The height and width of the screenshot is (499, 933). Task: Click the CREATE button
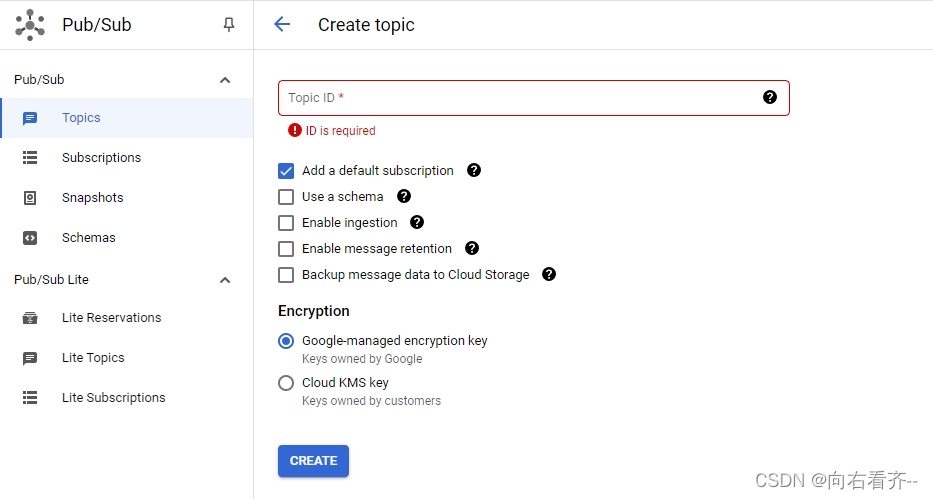click(x=314, y=461)
